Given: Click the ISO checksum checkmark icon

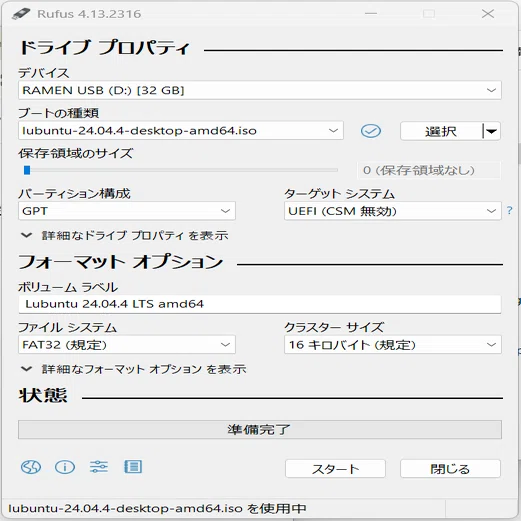Looking at the screenshot, I should [x=371, y=131].
